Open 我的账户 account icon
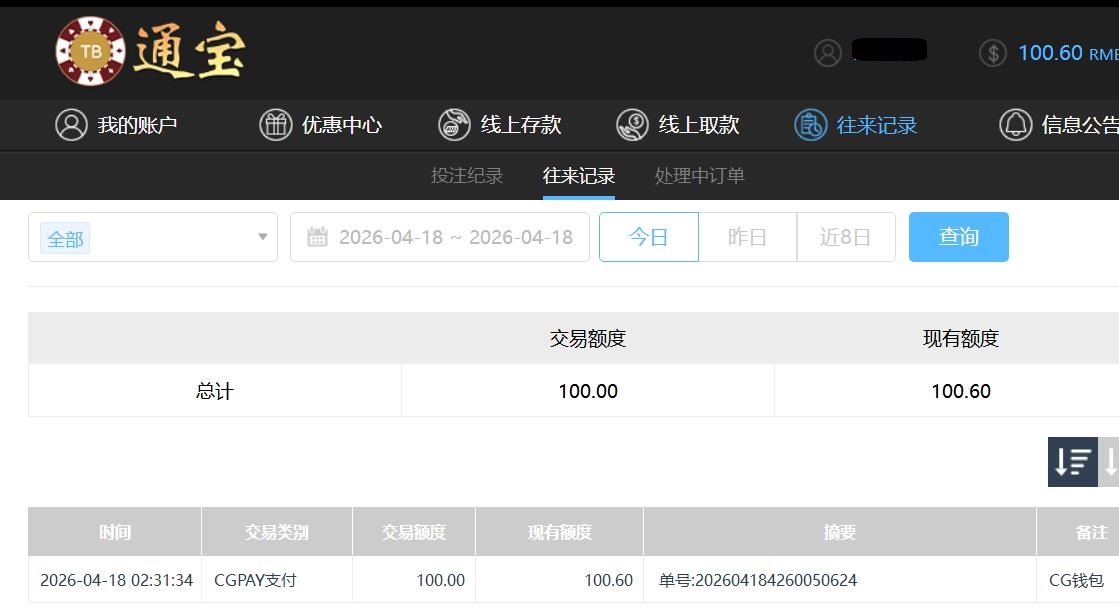The width and height of the screenshot is (1119, 609). coord(71,125)
